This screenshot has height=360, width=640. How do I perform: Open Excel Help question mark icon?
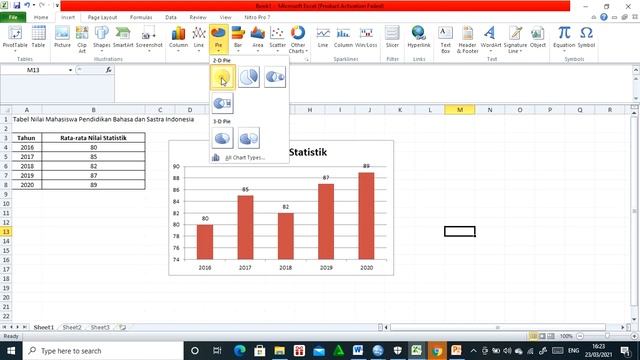[x=604, y=17]
